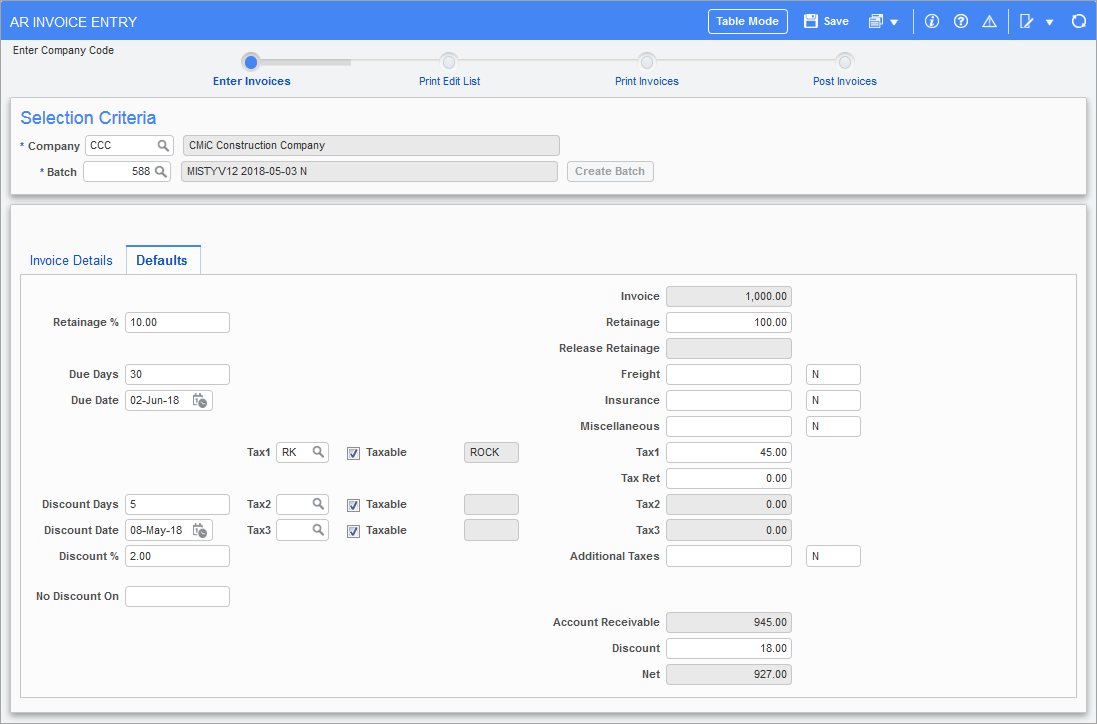
Task: Go to the Print Invoices step
Action: click(647, 81)
